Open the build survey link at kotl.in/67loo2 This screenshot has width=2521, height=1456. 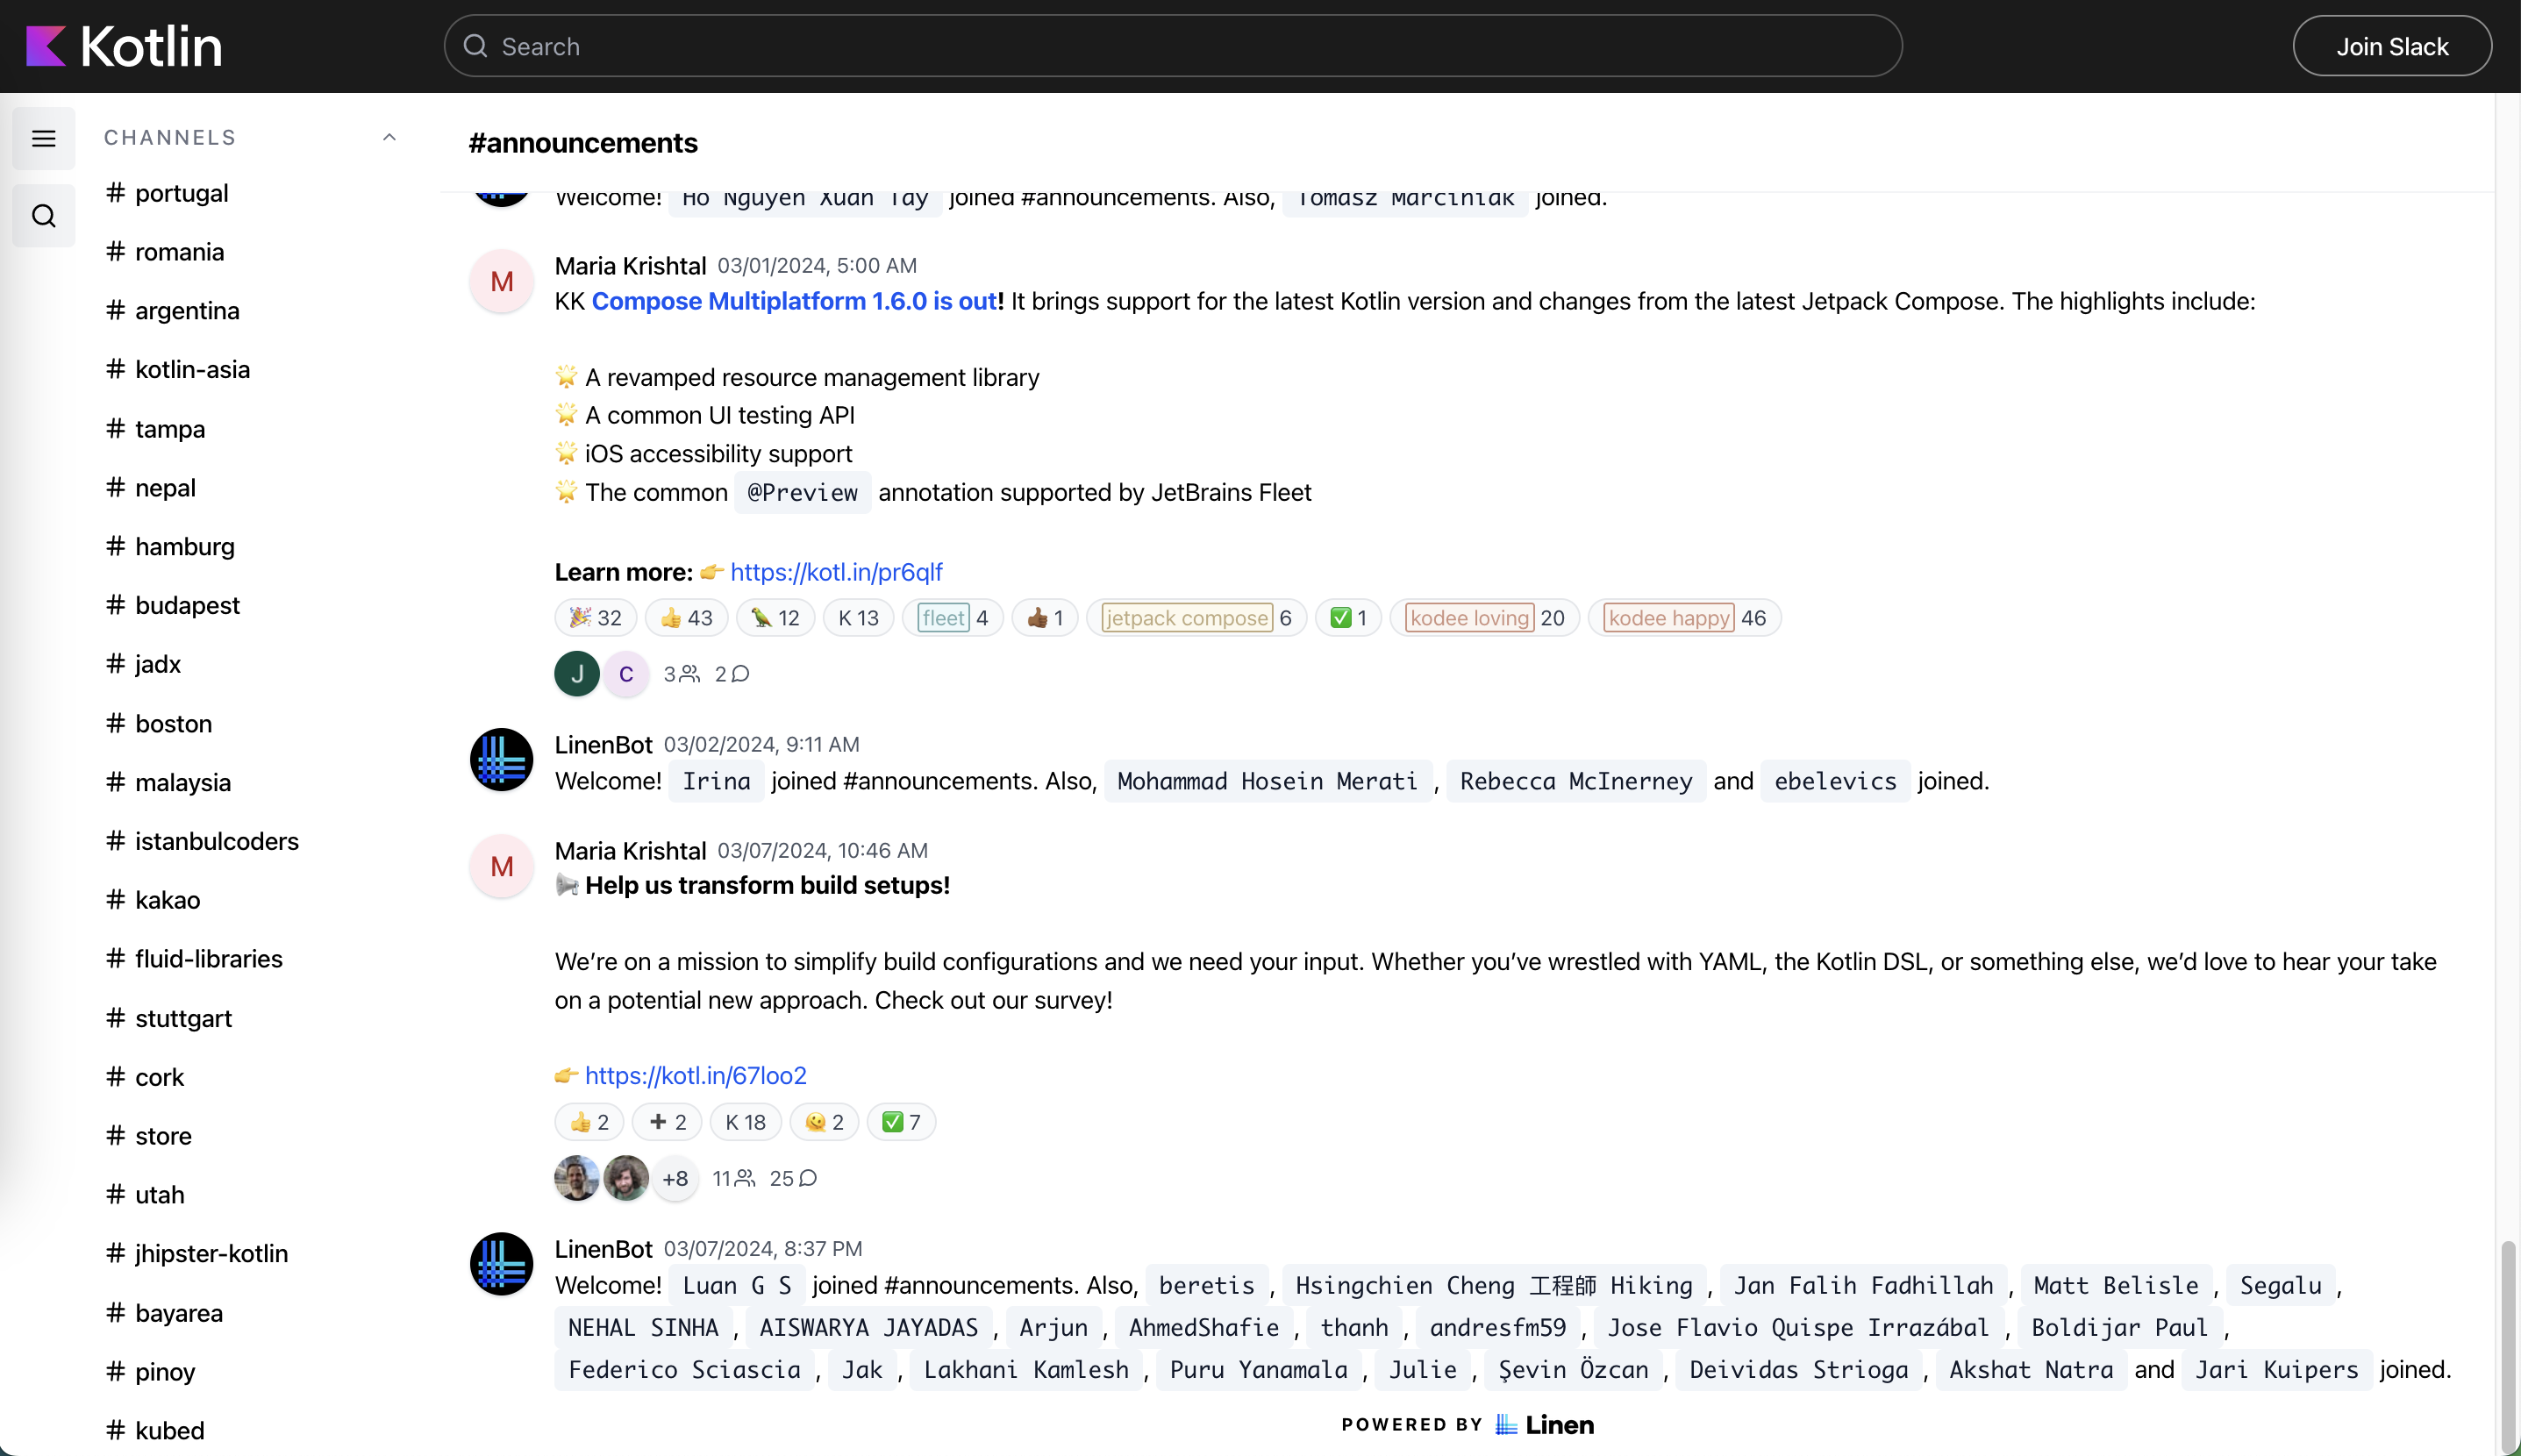point(693,1074)
